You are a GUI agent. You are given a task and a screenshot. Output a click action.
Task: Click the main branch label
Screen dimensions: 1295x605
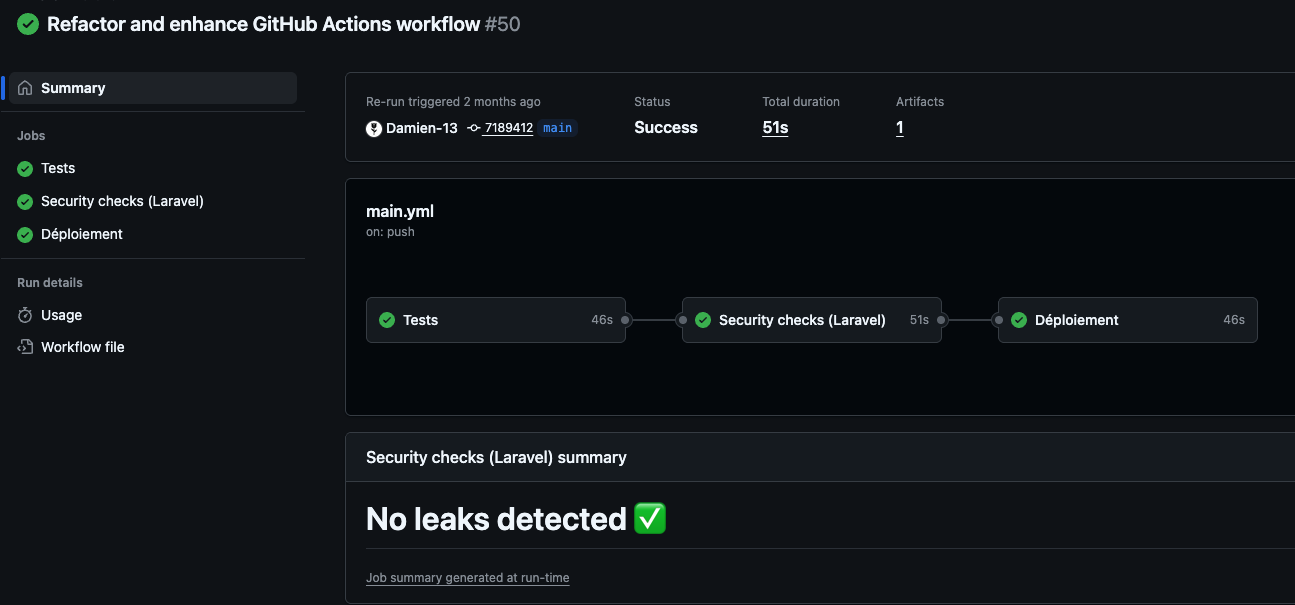pyautogui.click(x=558, y=128)
